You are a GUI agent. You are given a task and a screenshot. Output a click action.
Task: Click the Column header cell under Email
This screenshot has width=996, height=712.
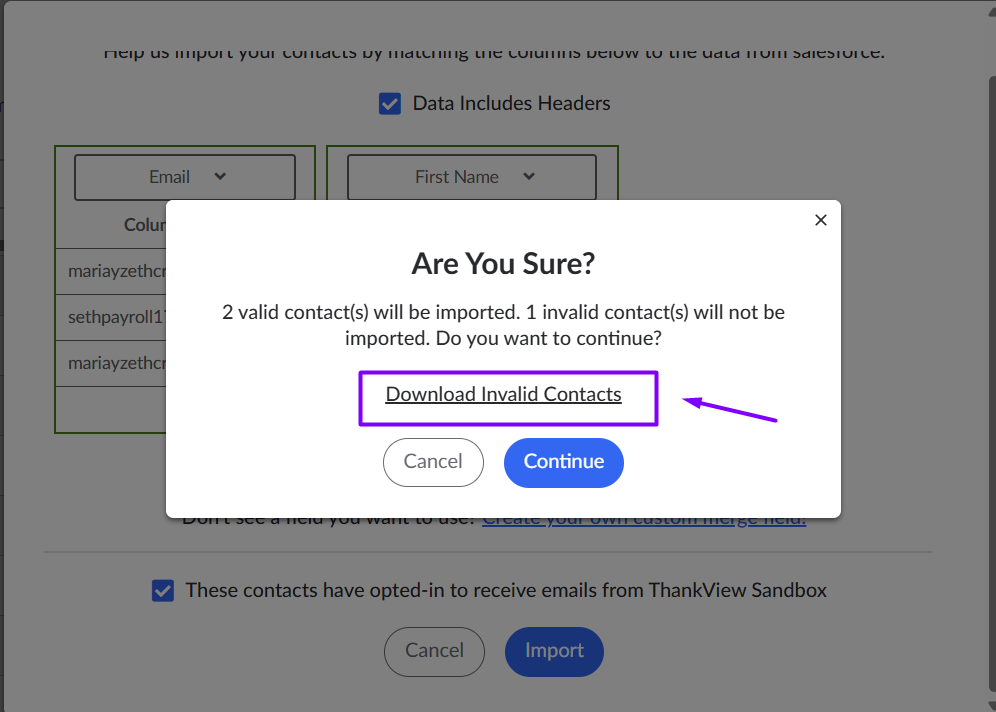[143, 226]
